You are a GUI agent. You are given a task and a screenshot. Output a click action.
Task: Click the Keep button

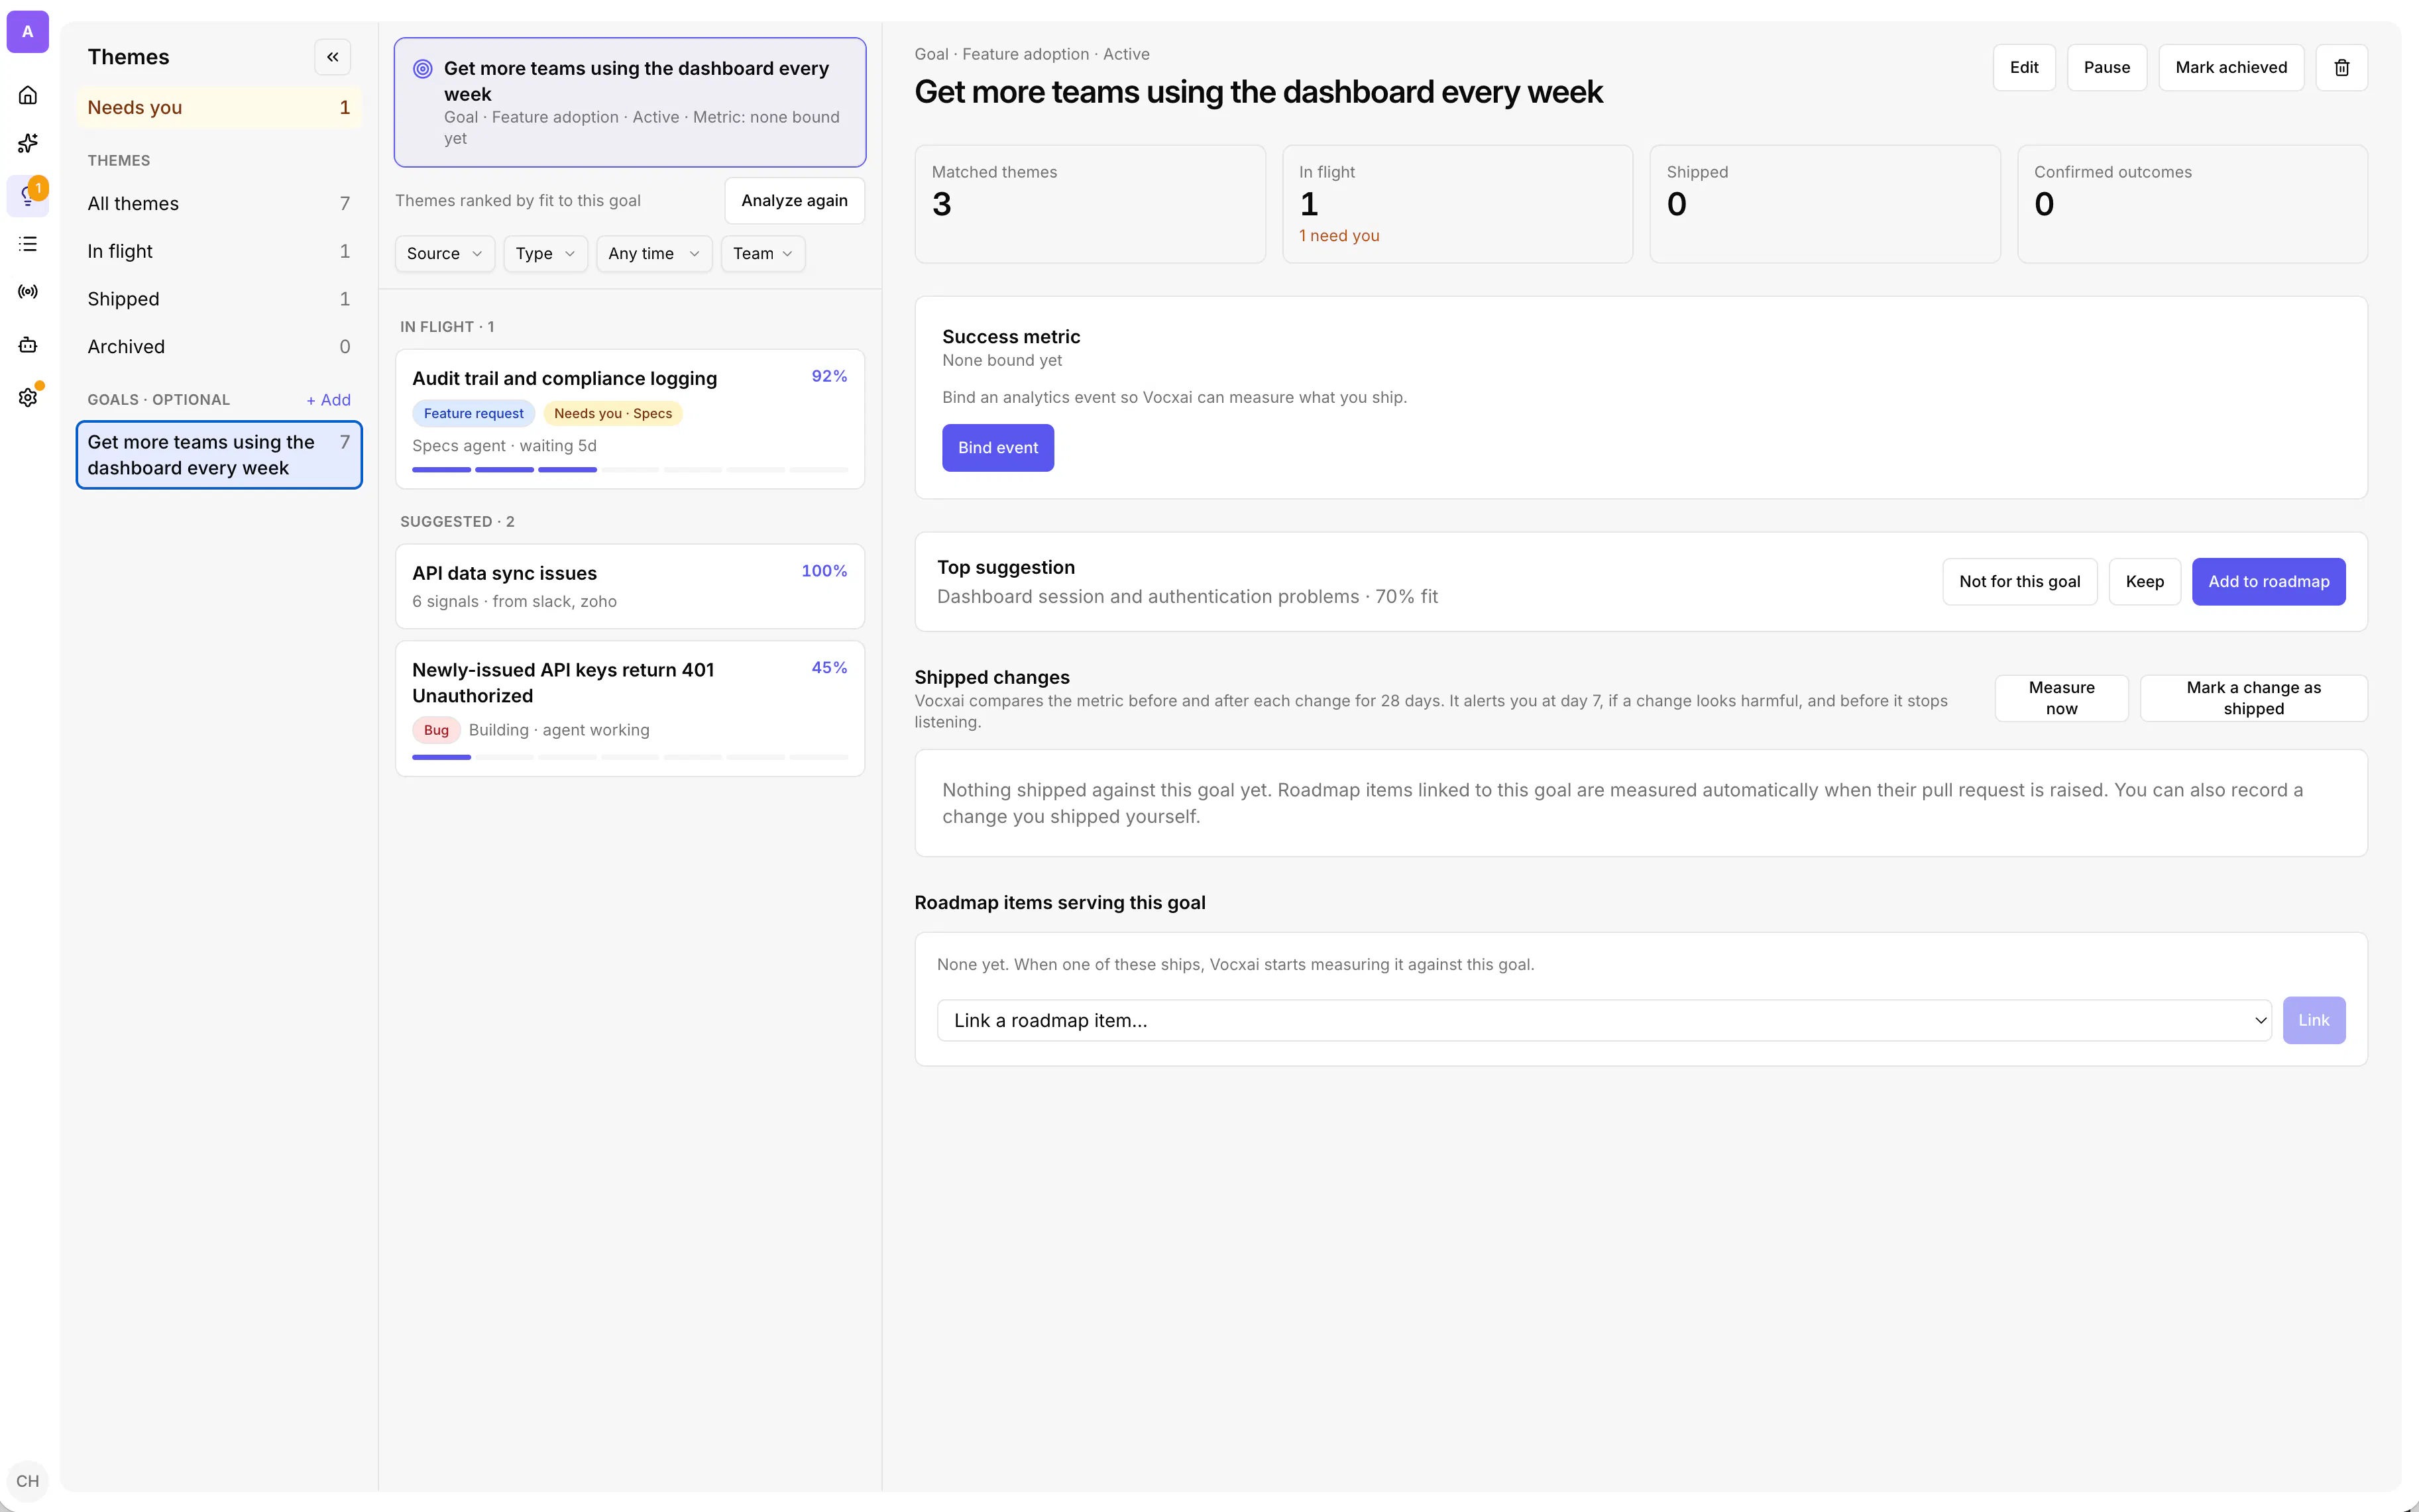[2144, 582]
